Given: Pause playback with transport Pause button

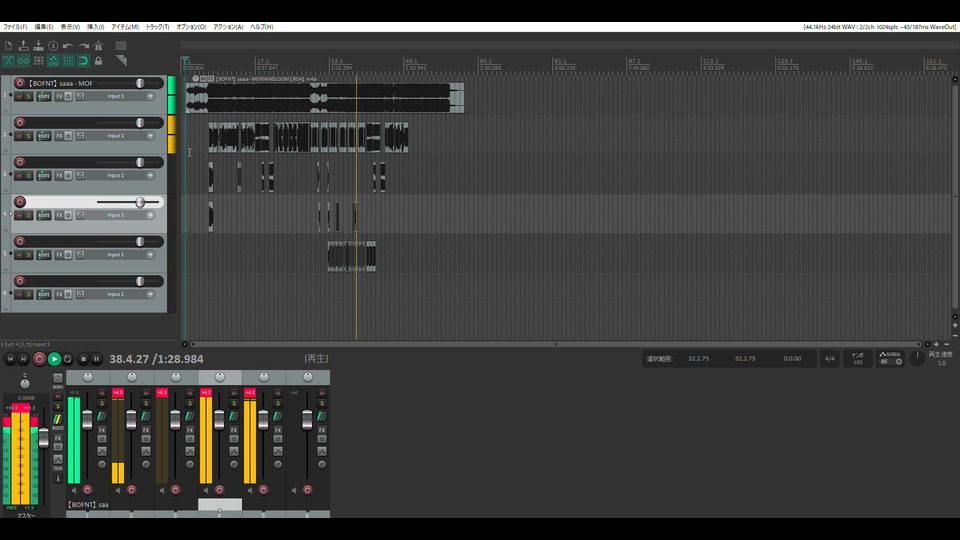Looking at the screenshot, I should [96, 359].
